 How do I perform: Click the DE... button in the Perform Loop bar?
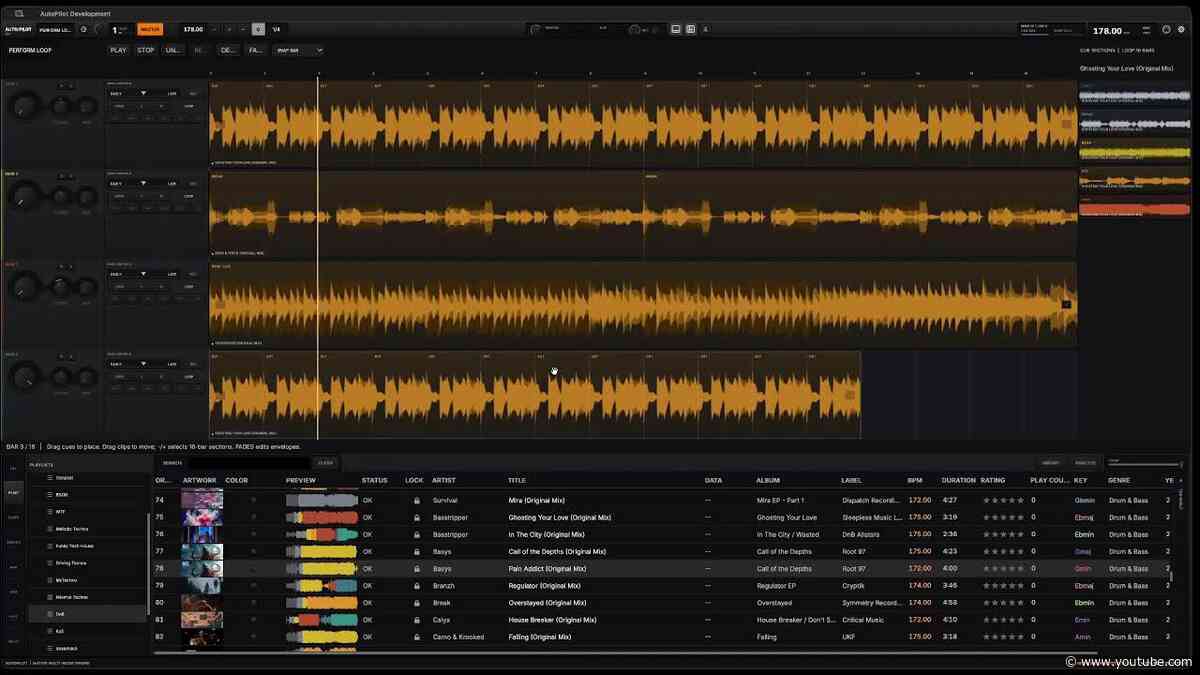228,50
